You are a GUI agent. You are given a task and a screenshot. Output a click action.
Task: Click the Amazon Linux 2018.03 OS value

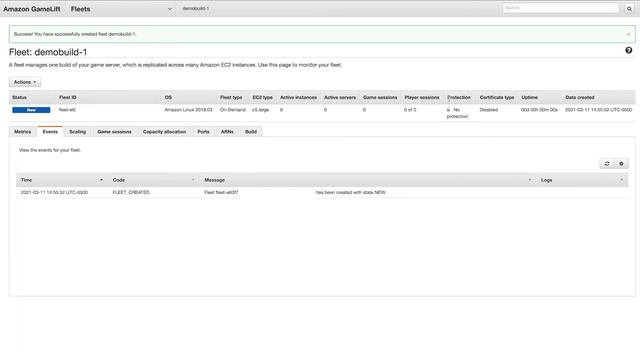point(189,110)
